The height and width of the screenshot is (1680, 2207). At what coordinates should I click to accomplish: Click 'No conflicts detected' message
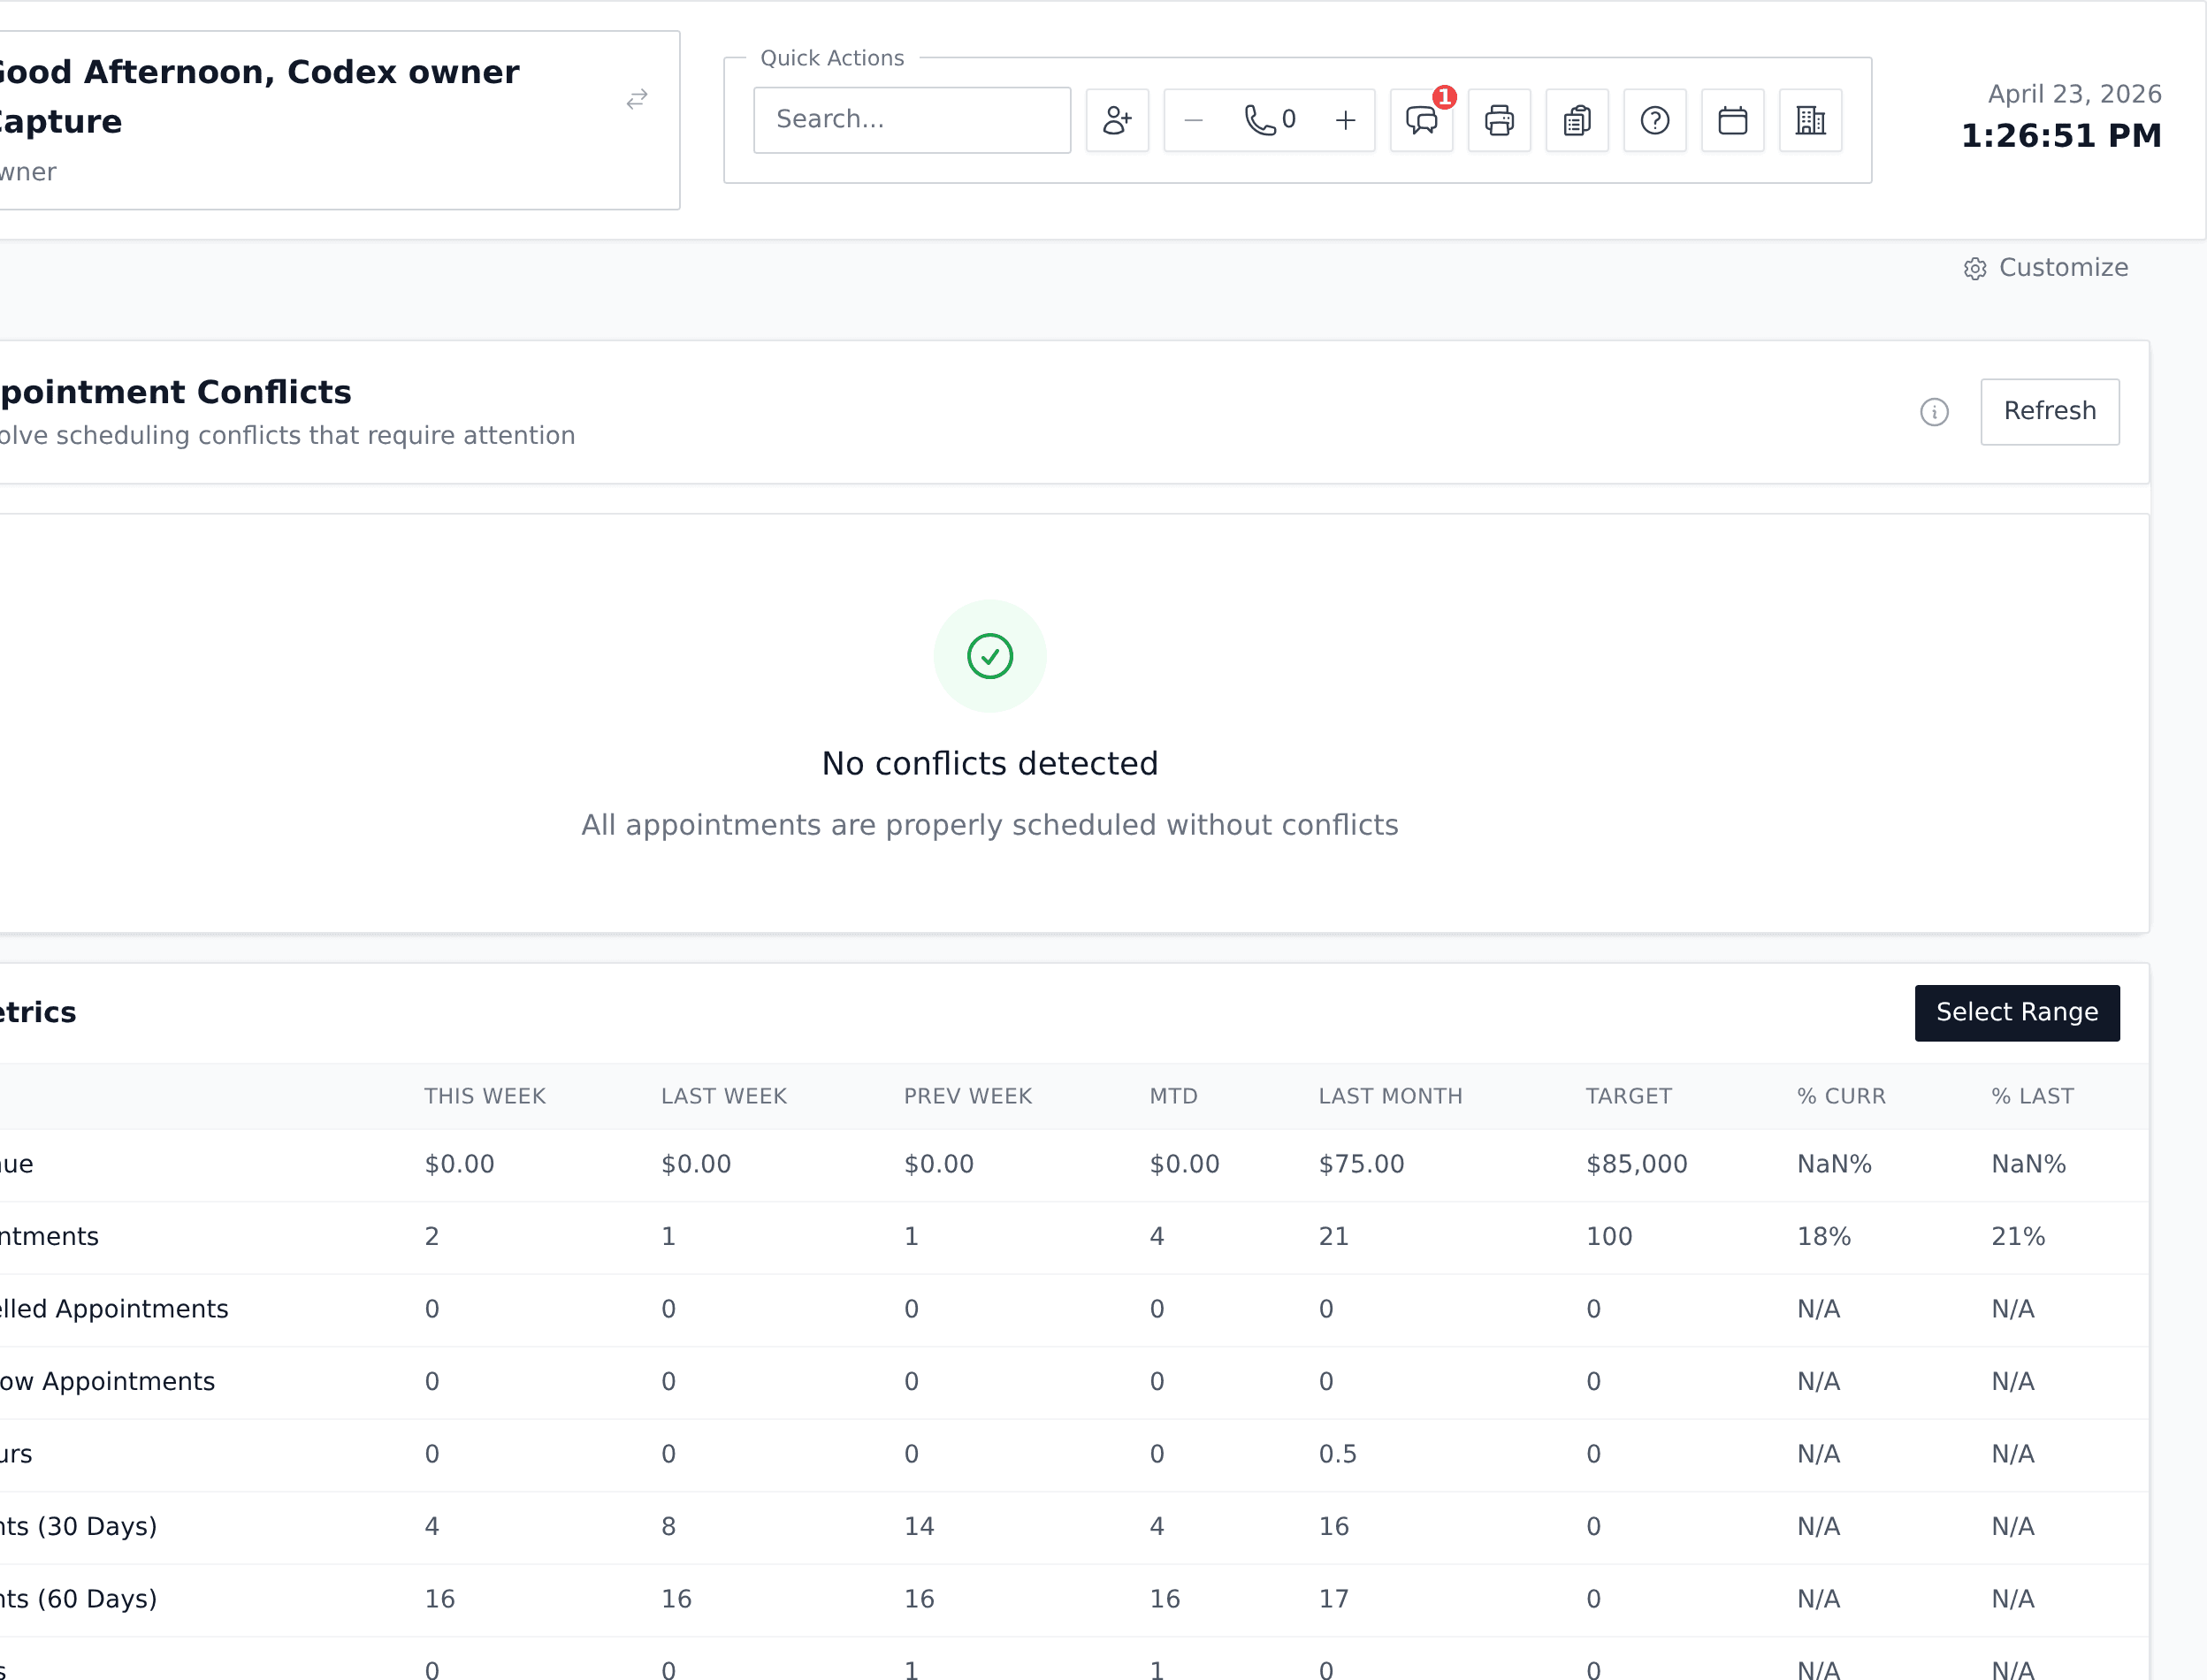coord(990,764)
